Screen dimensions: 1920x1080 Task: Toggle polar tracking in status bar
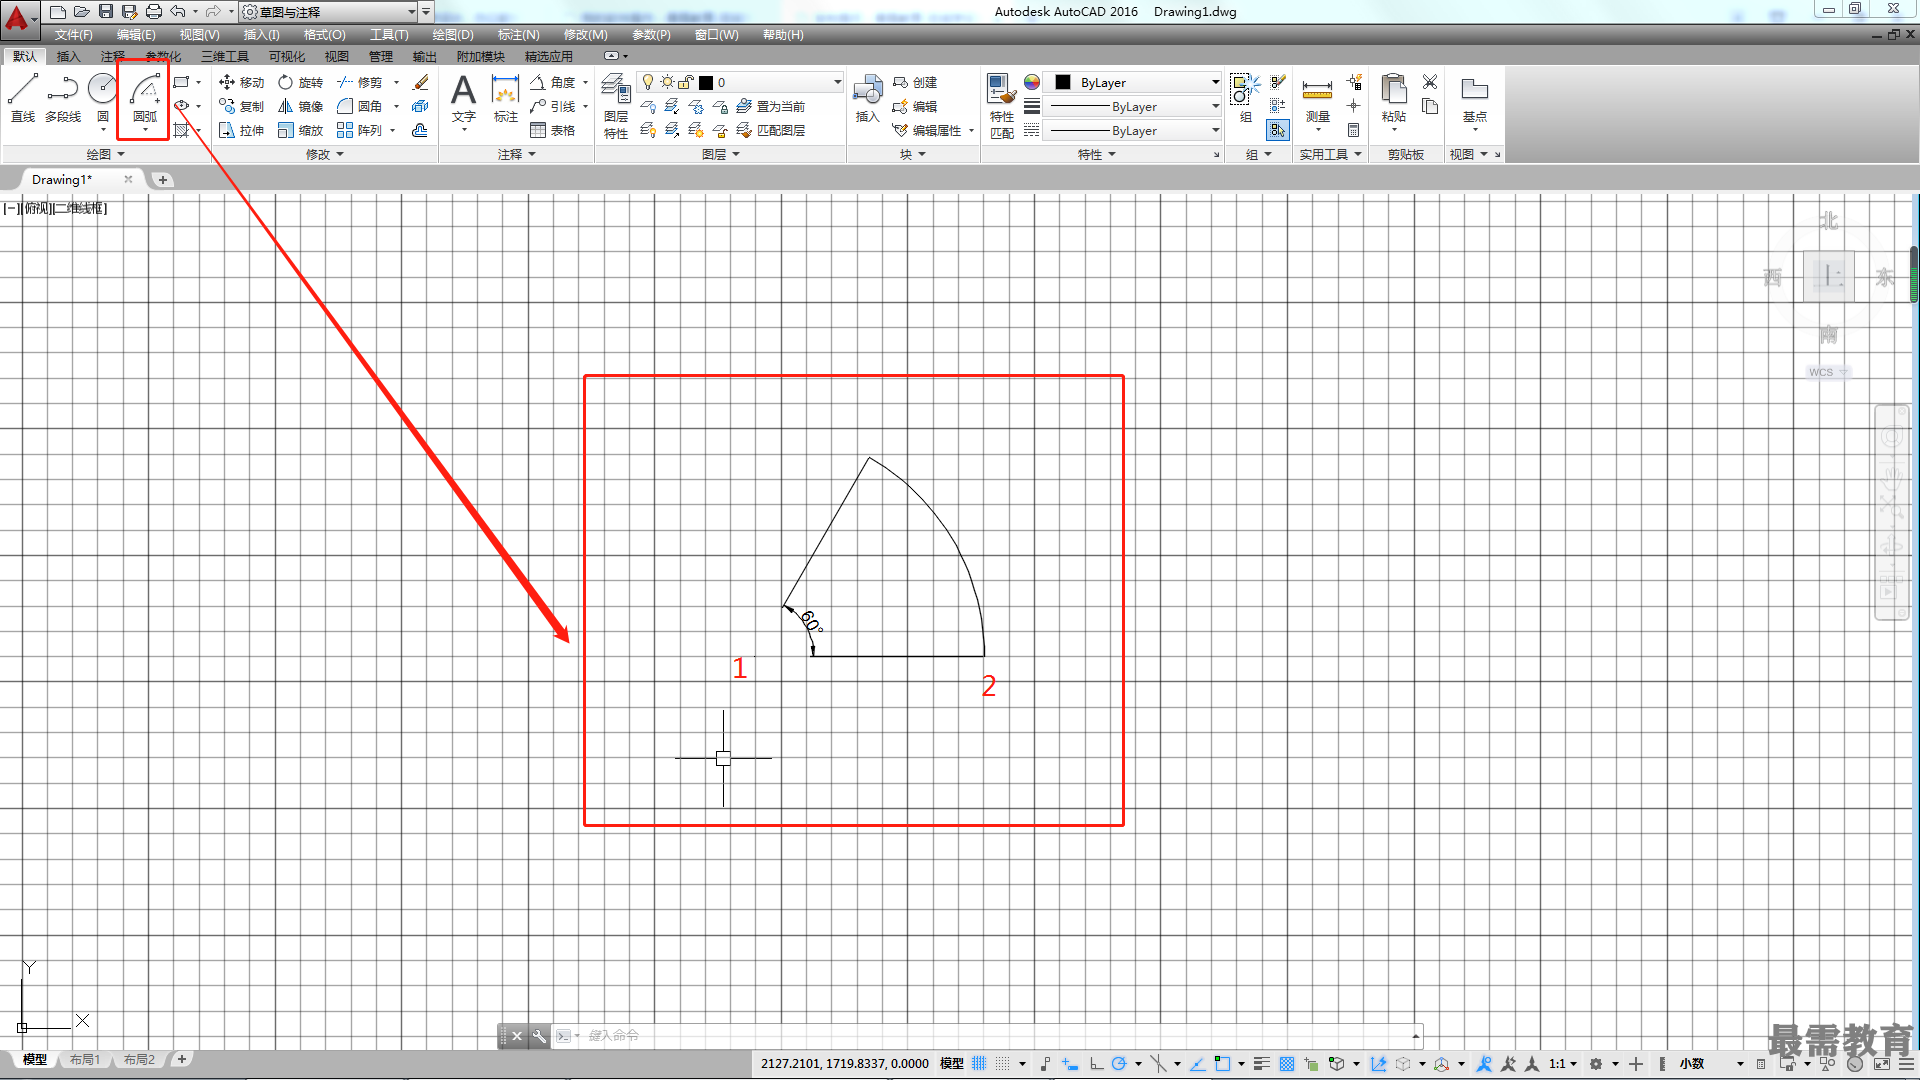tap(1119, 1064)
